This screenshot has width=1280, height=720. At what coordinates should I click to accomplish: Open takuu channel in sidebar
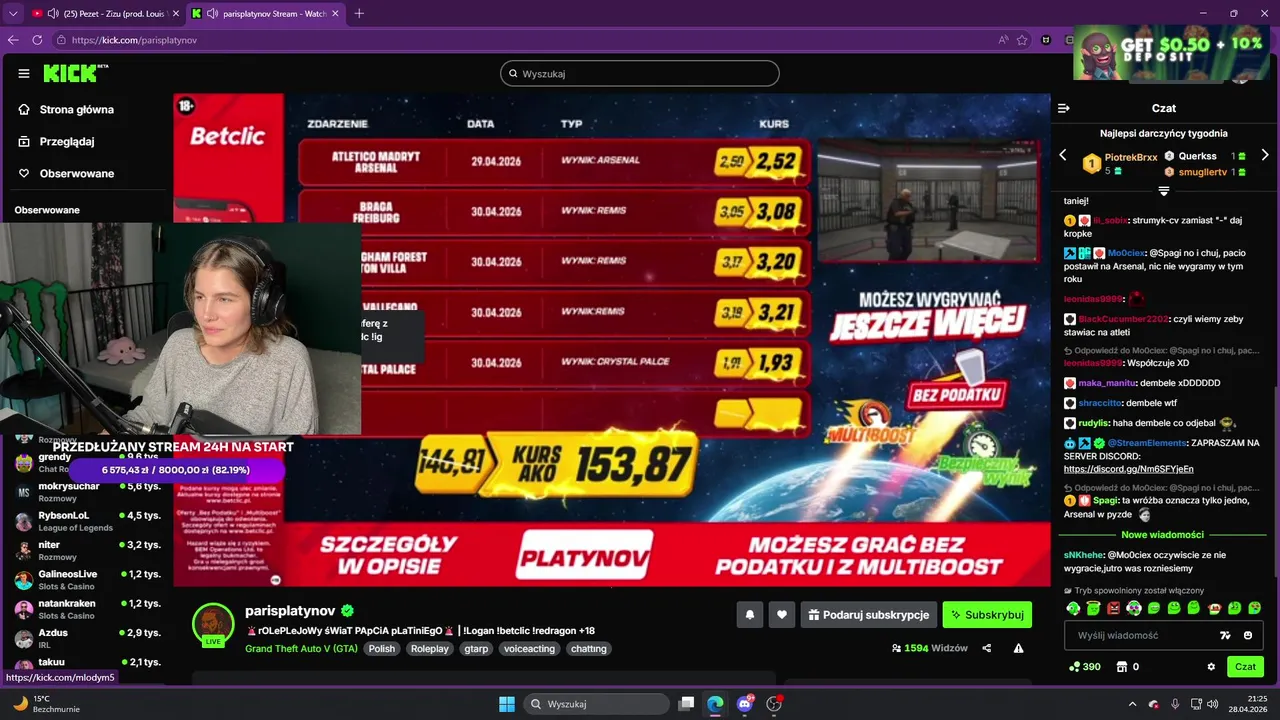[x=87, y=664]
